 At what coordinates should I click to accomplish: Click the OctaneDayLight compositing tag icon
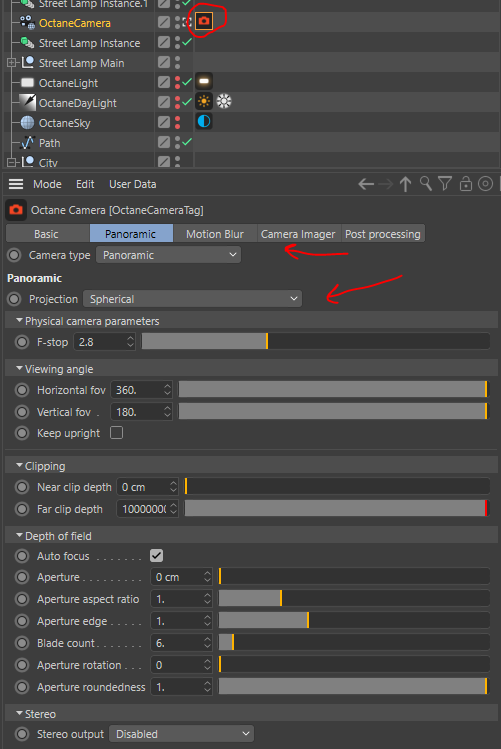224,101
